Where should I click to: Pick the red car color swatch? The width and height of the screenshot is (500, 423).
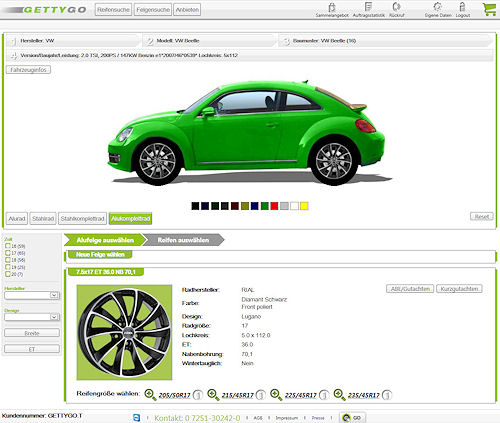click(x=274, y=206)
